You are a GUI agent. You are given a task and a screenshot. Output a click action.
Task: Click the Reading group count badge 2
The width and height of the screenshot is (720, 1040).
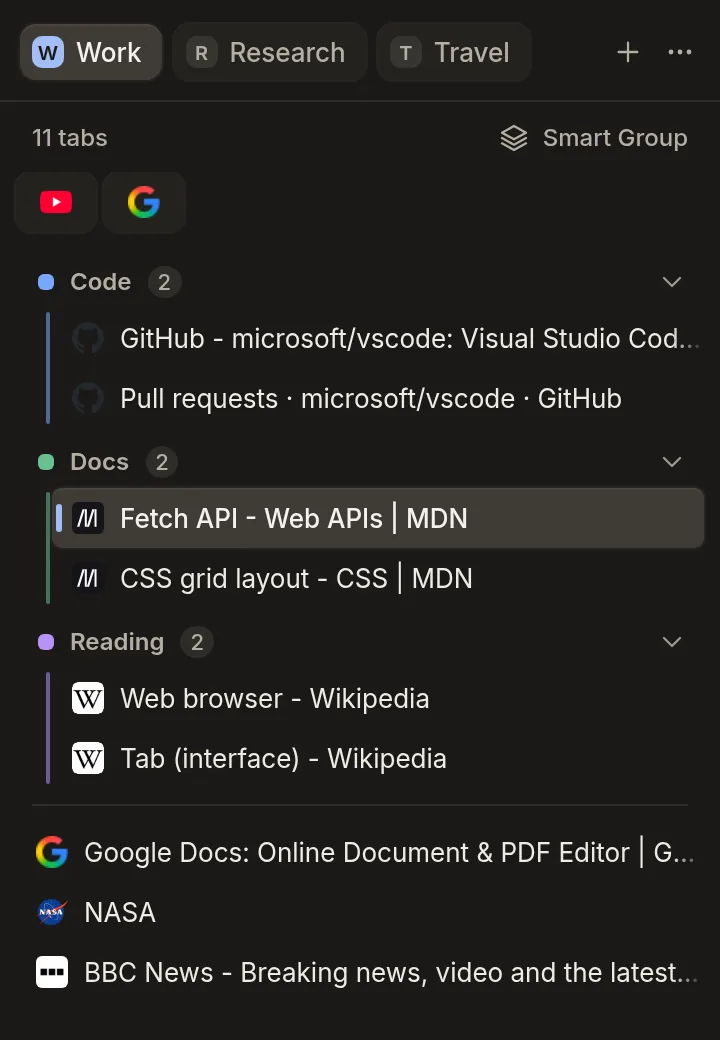tap(197, 642)
